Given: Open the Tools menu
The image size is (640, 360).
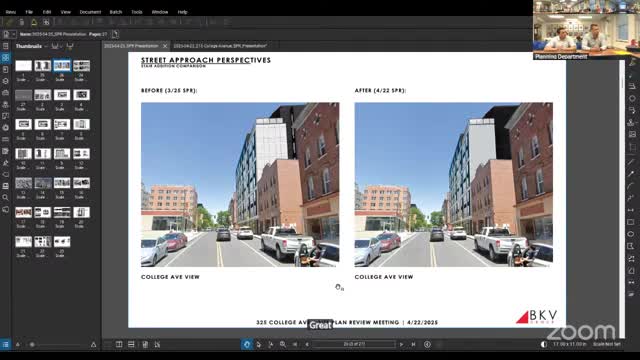Looking at the screenshot, I should (x=137, y=12).
